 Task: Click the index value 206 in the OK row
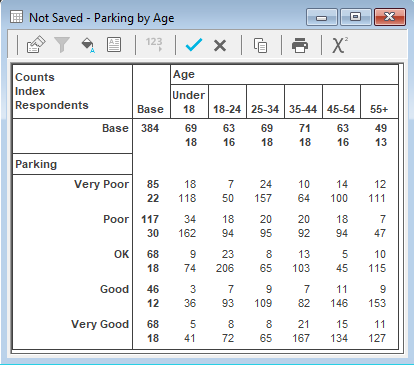tap(225, 268)
